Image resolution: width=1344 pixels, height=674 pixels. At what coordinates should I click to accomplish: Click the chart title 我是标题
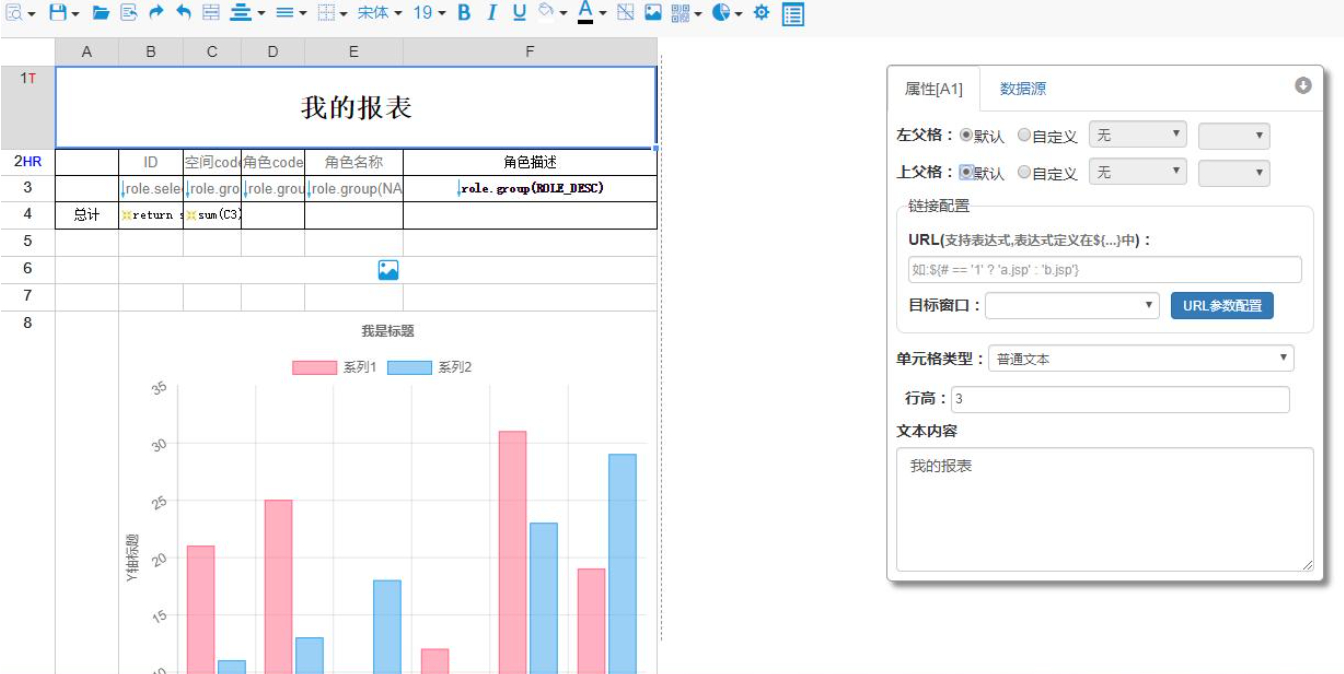click(388, 331)
